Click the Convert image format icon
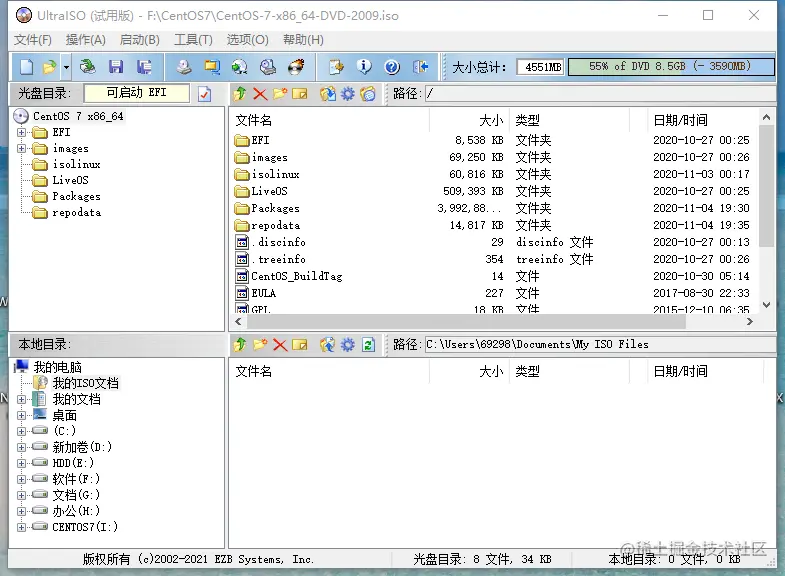 (212, 67)
